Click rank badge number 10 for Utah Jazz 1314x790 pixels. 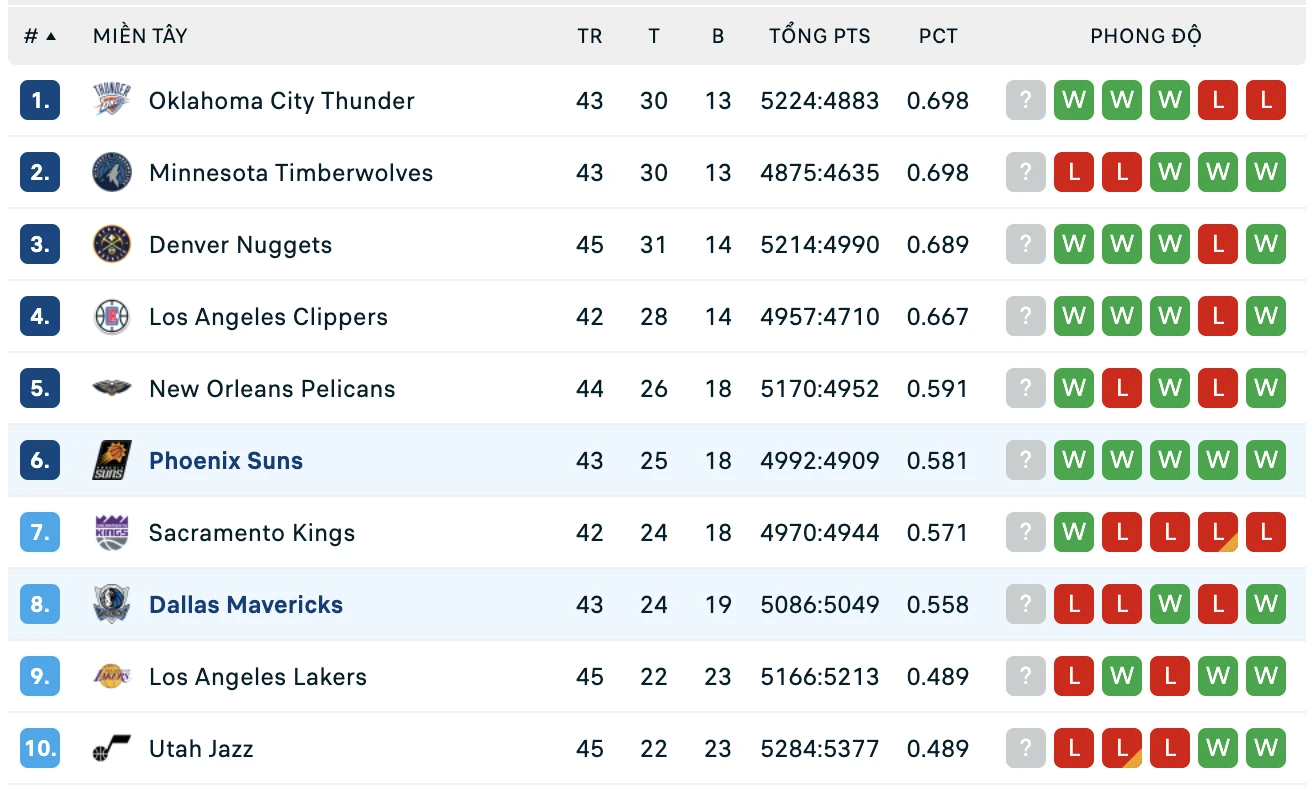[40, 748]
